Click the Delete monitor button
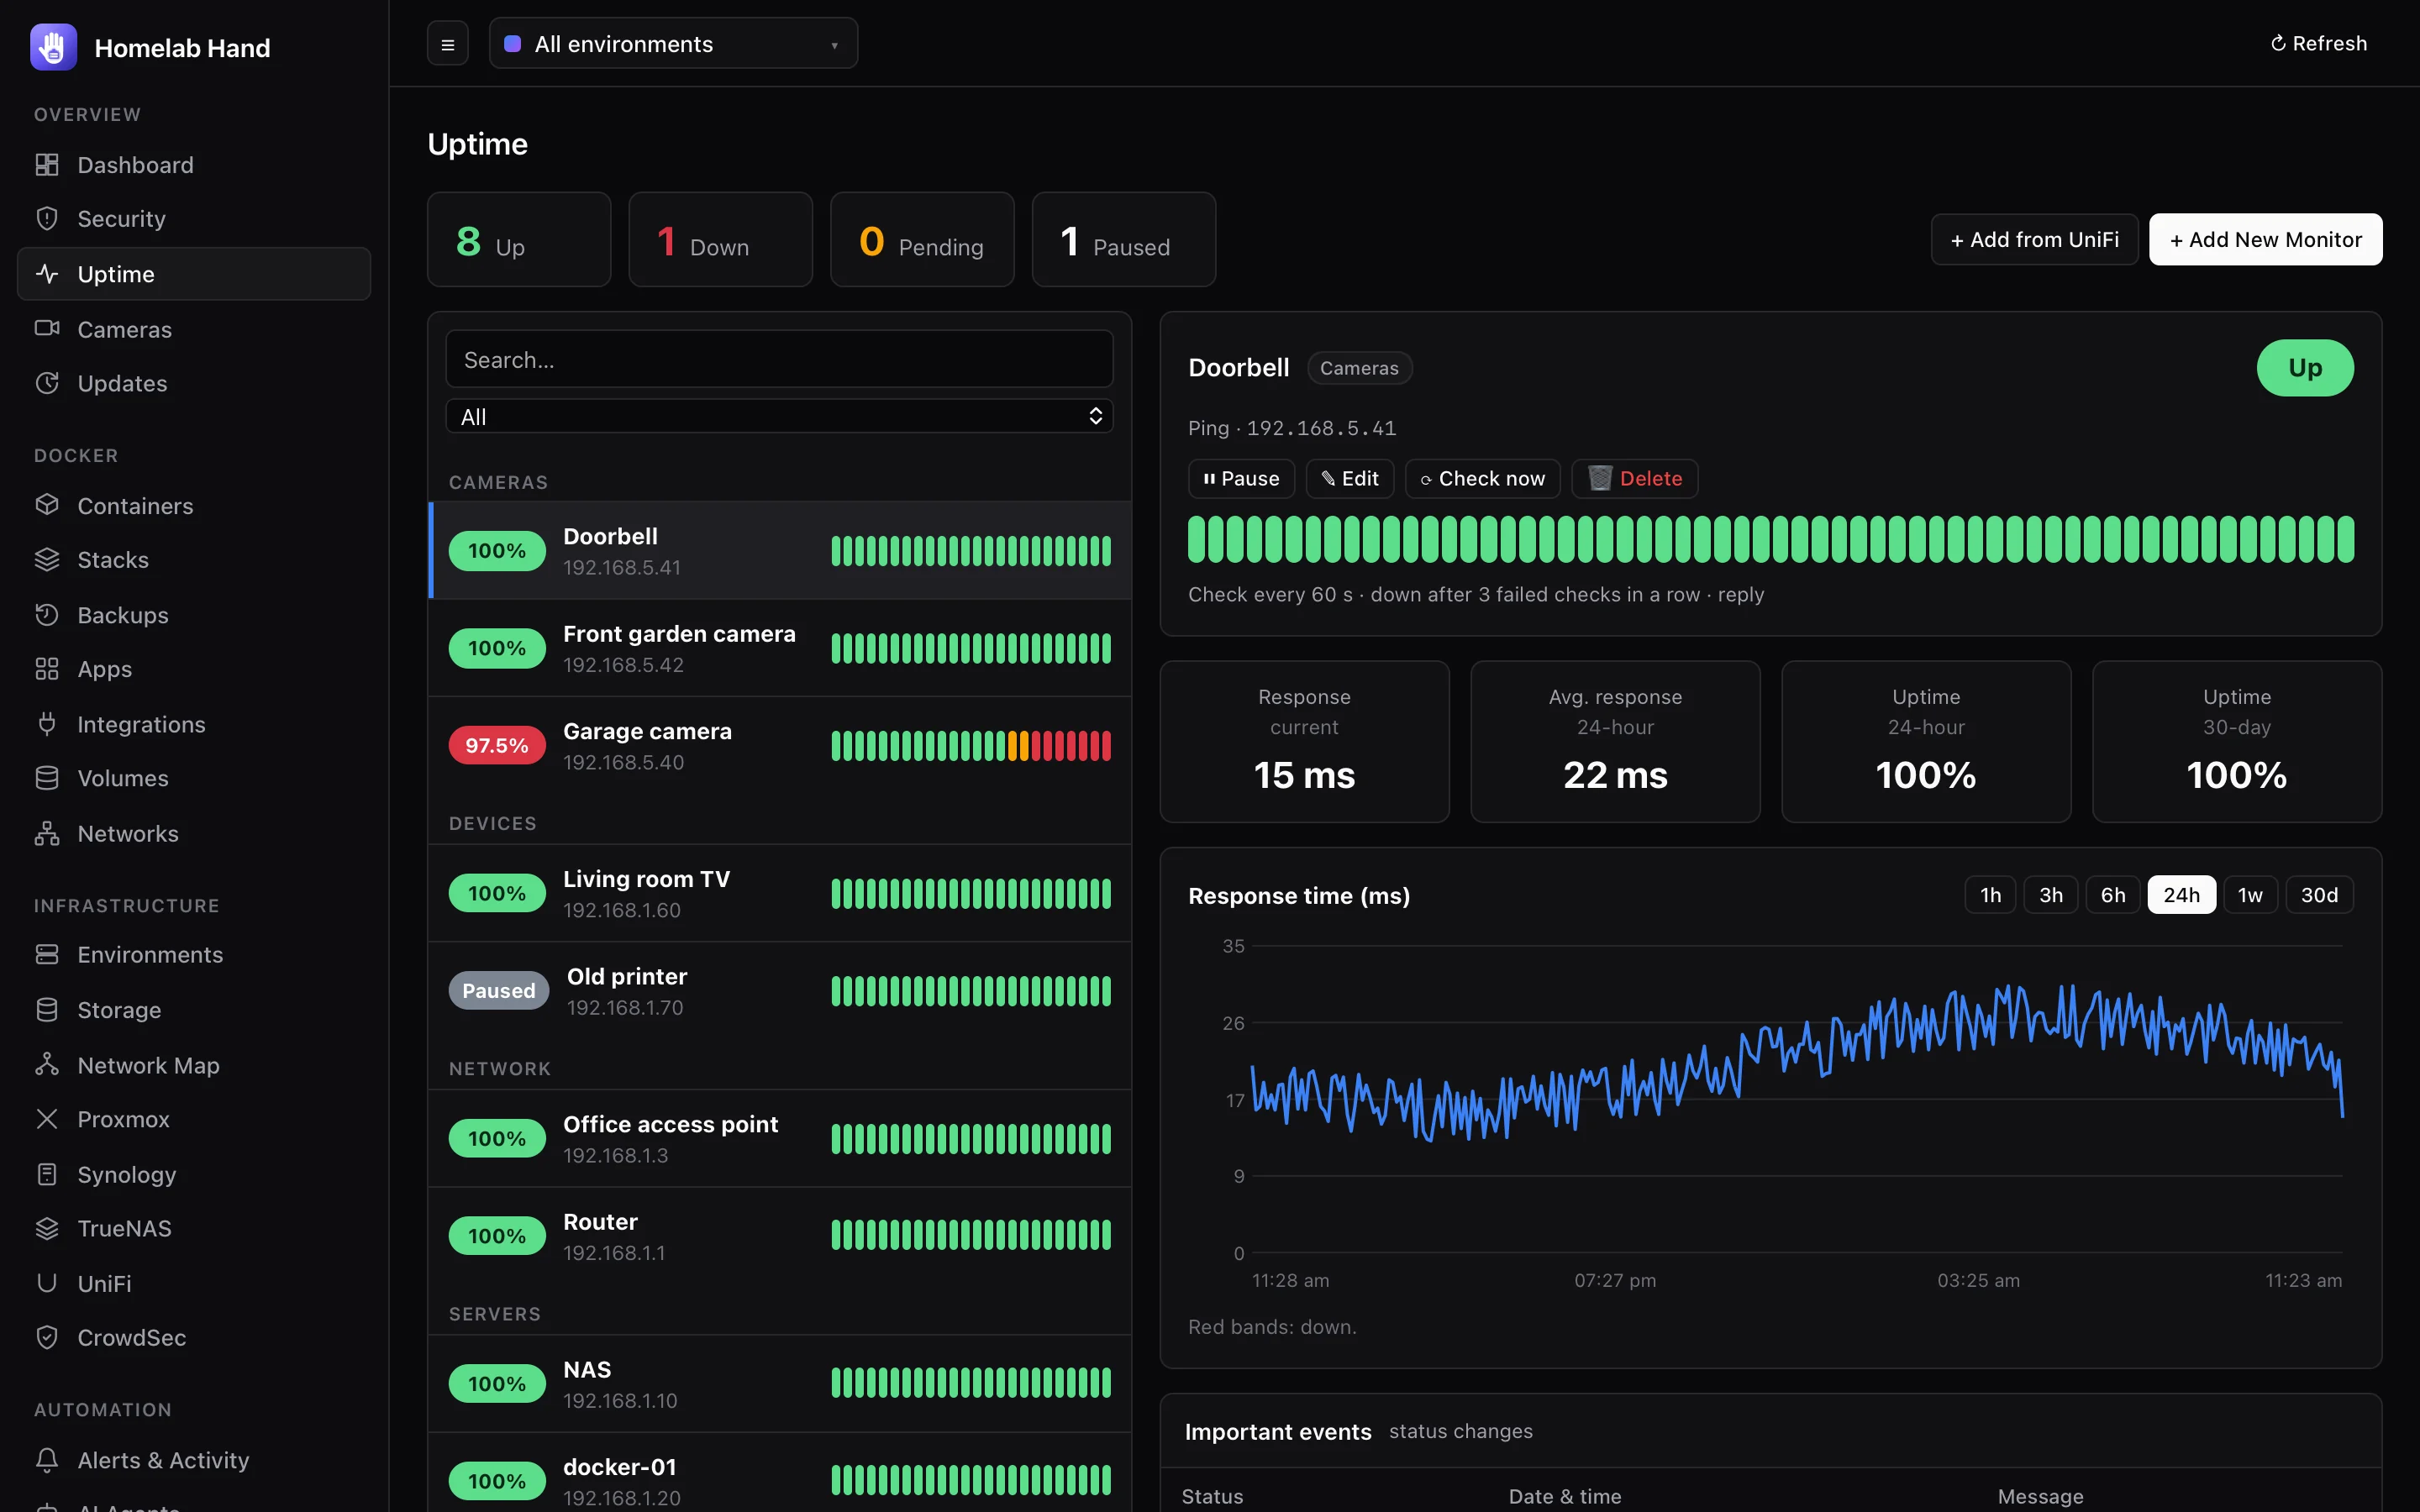The height and width of the screenshot is (1512, 2420). tap(1635, 478)
